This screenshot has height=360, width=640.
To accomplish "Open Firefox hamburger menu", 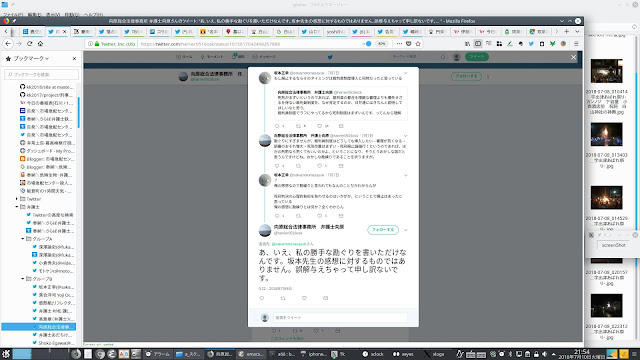I will (x=576, y=44).
